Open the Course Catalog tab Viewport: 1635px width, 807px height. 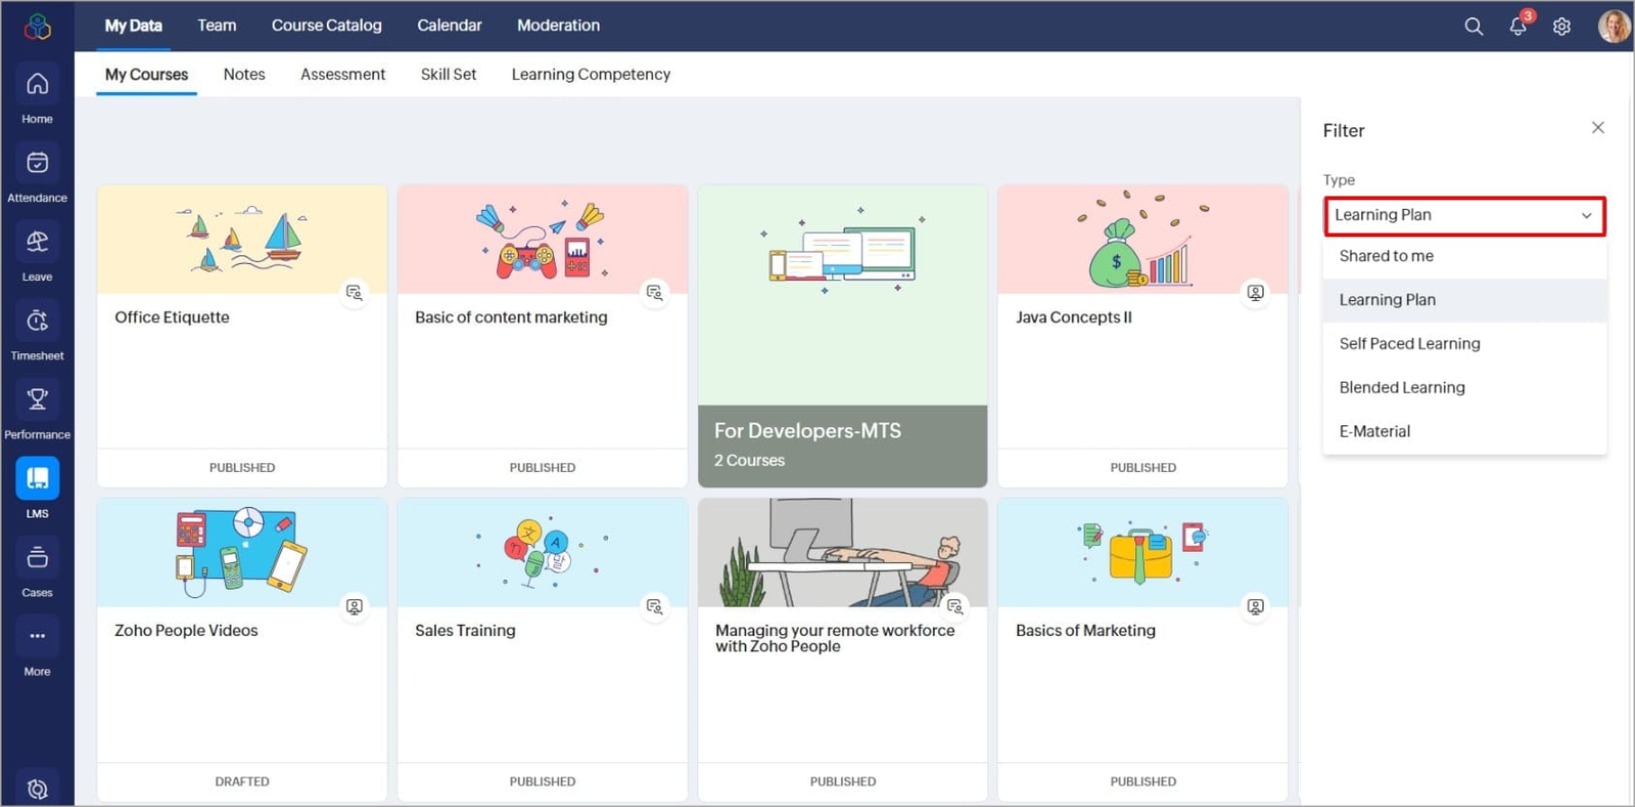pyautogui.click(x=327, y=26)
